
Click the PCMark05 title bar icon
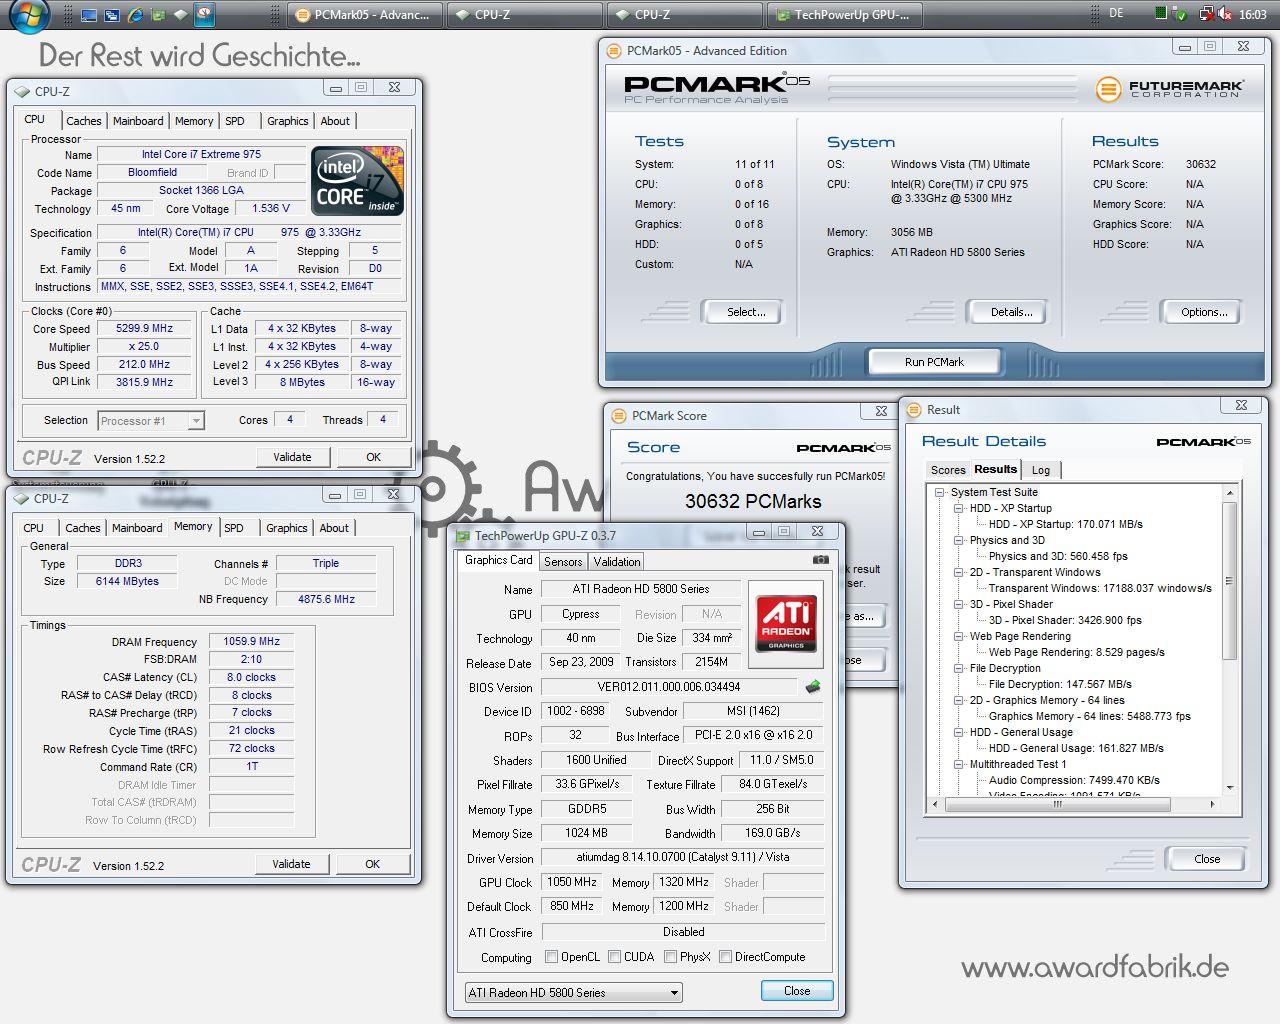click(613, 50)
